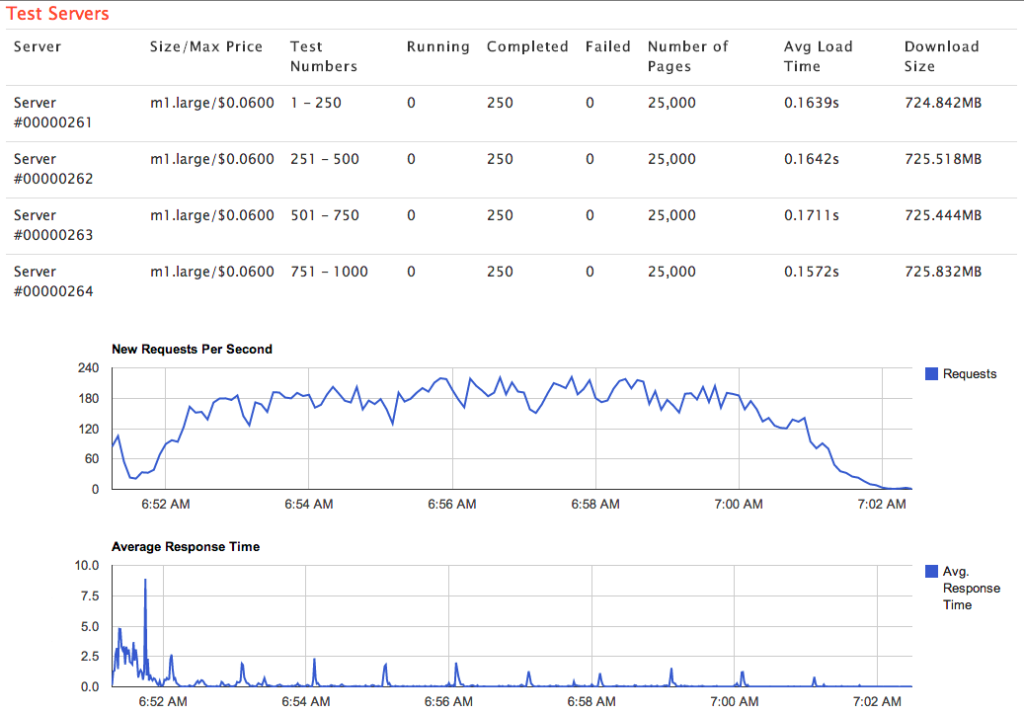
Task: Click test numbers 251 – 500
Action: [x=325, y=159]
